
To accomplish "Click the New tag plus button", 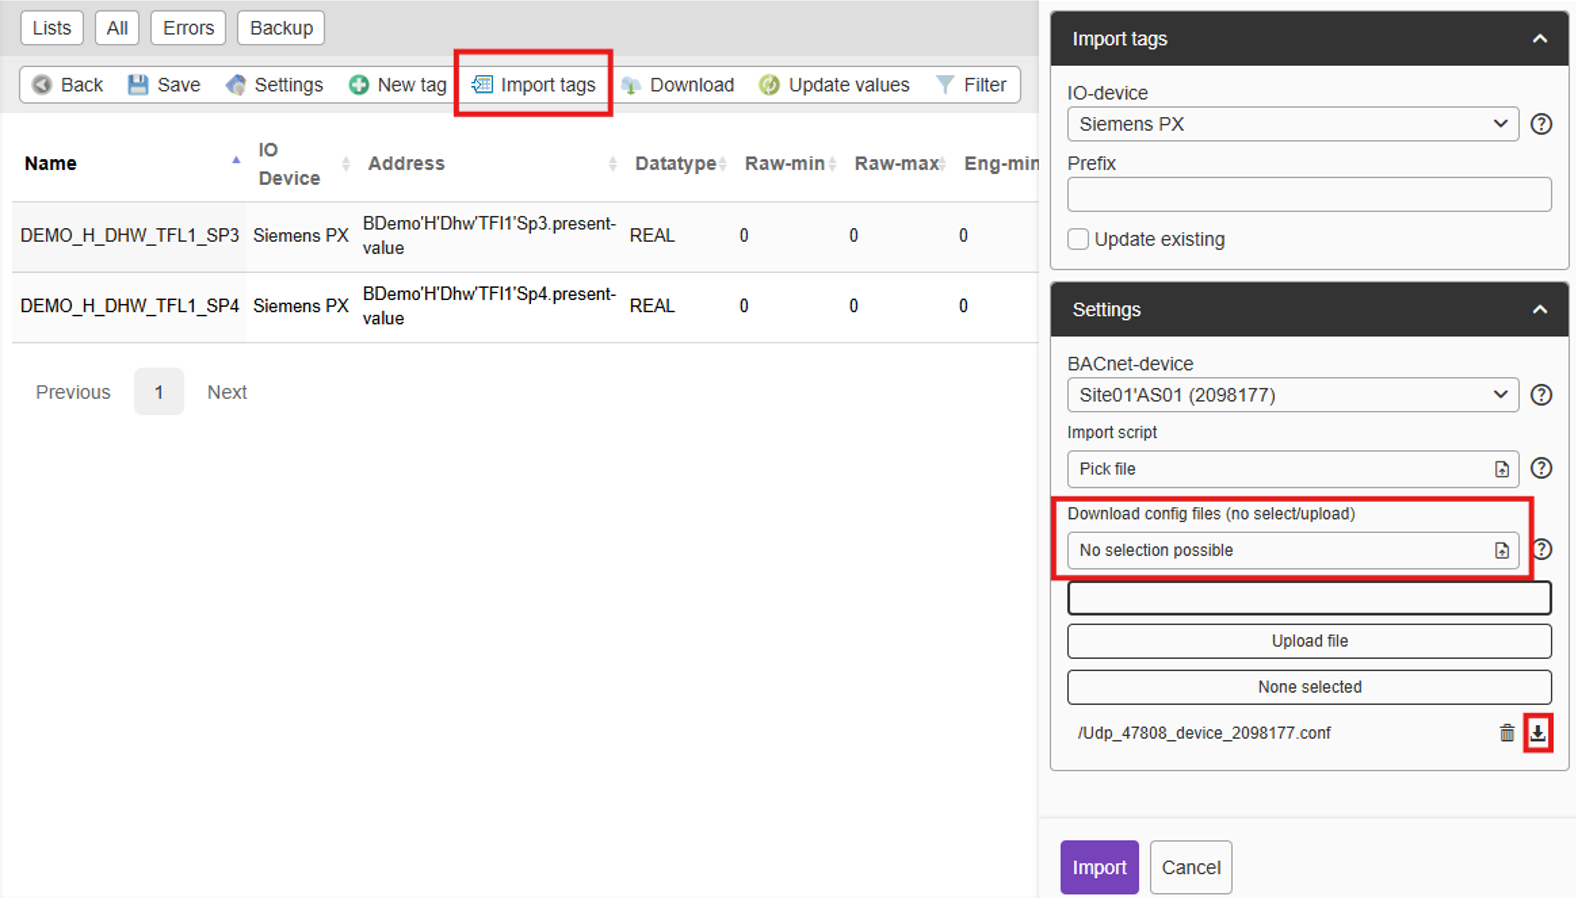I will pos(397,85).
